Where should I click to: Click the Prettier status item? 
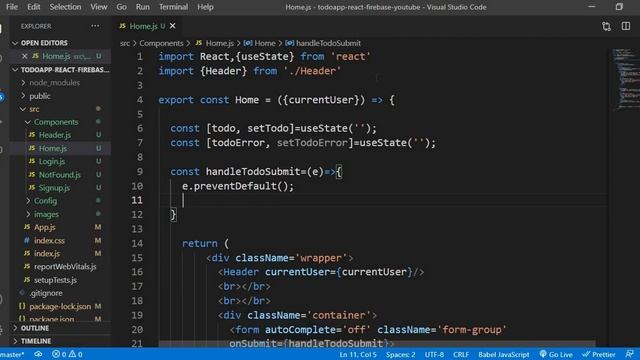[x=599, y=354]
